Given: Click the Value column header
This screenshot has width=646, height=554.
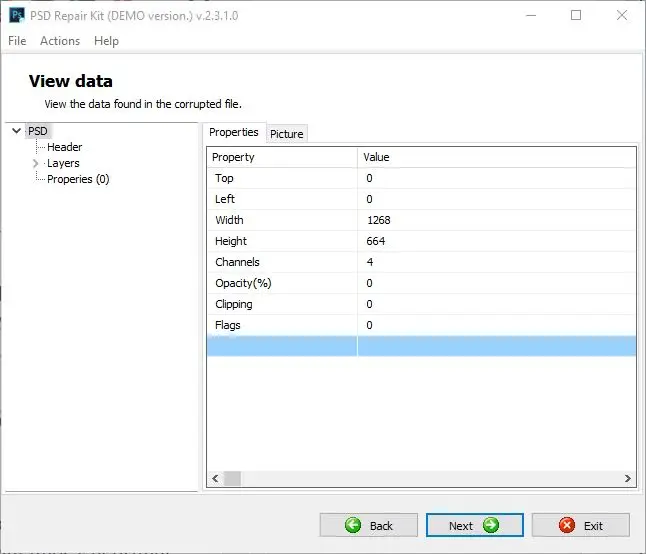Looking at the screenshot, I should click(x=496, y=157).
